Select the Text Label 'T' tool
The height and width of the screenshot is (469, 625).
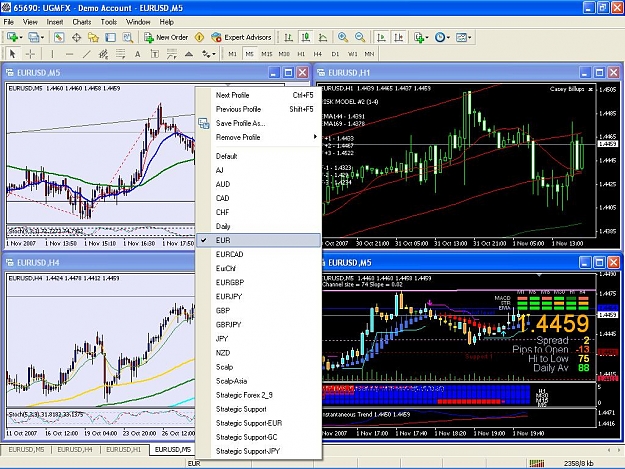point(155,54)
